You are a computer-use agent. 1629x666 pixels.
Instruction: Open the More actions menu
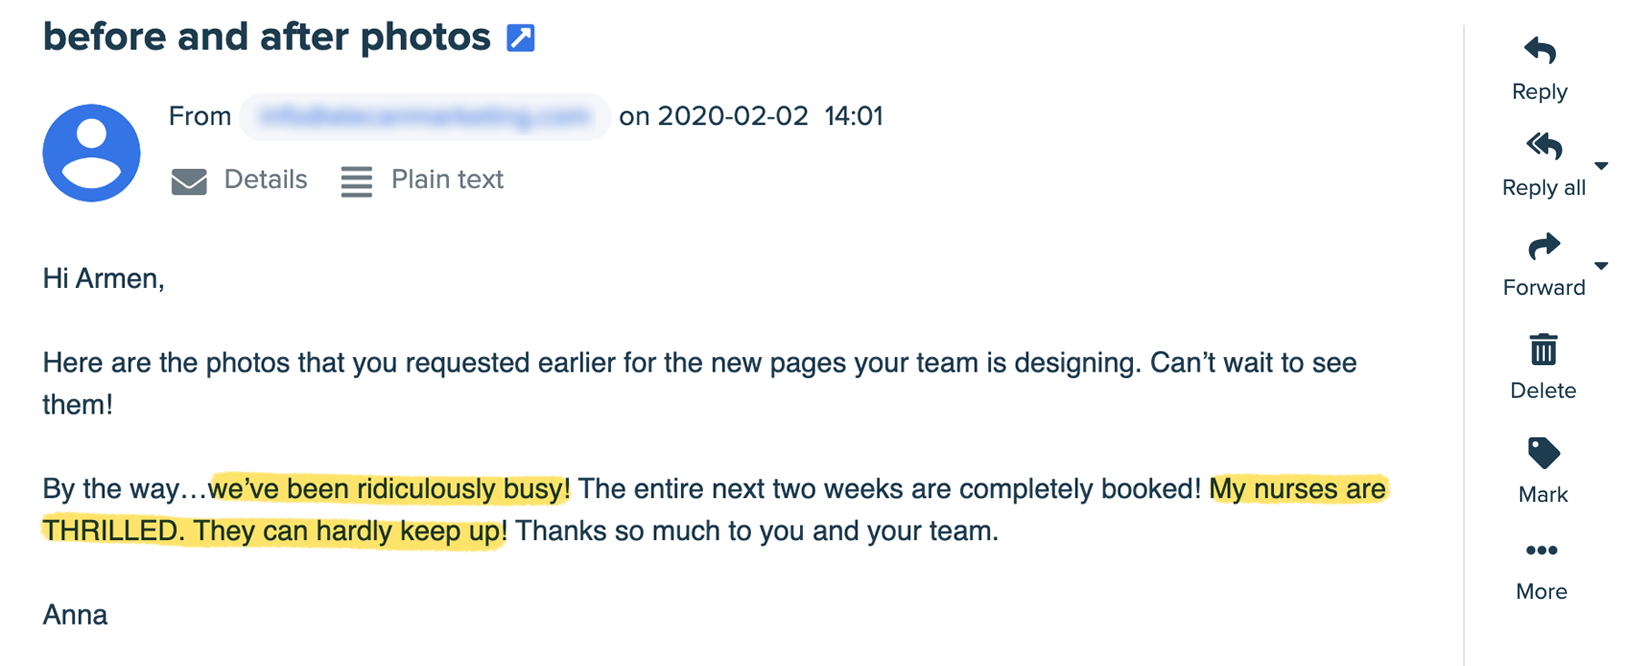[1542, 565]
